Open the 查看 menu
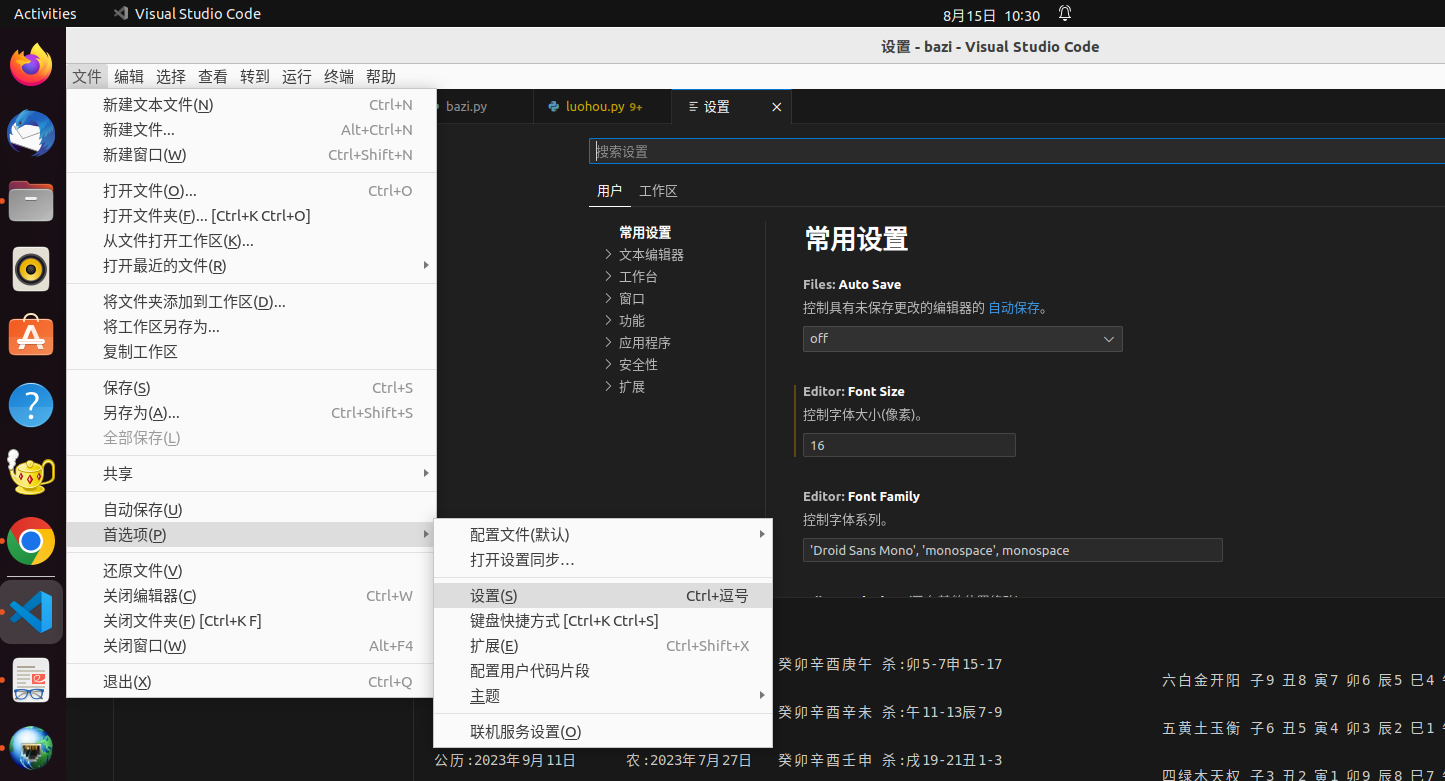 coord(213,77)
